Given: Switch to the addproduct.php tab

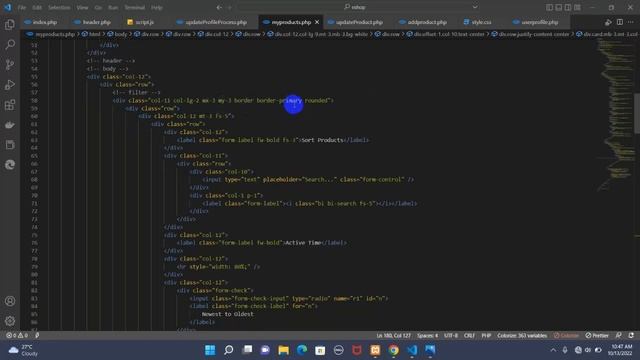Looking at the screenshot, I should tap(427, 22).
